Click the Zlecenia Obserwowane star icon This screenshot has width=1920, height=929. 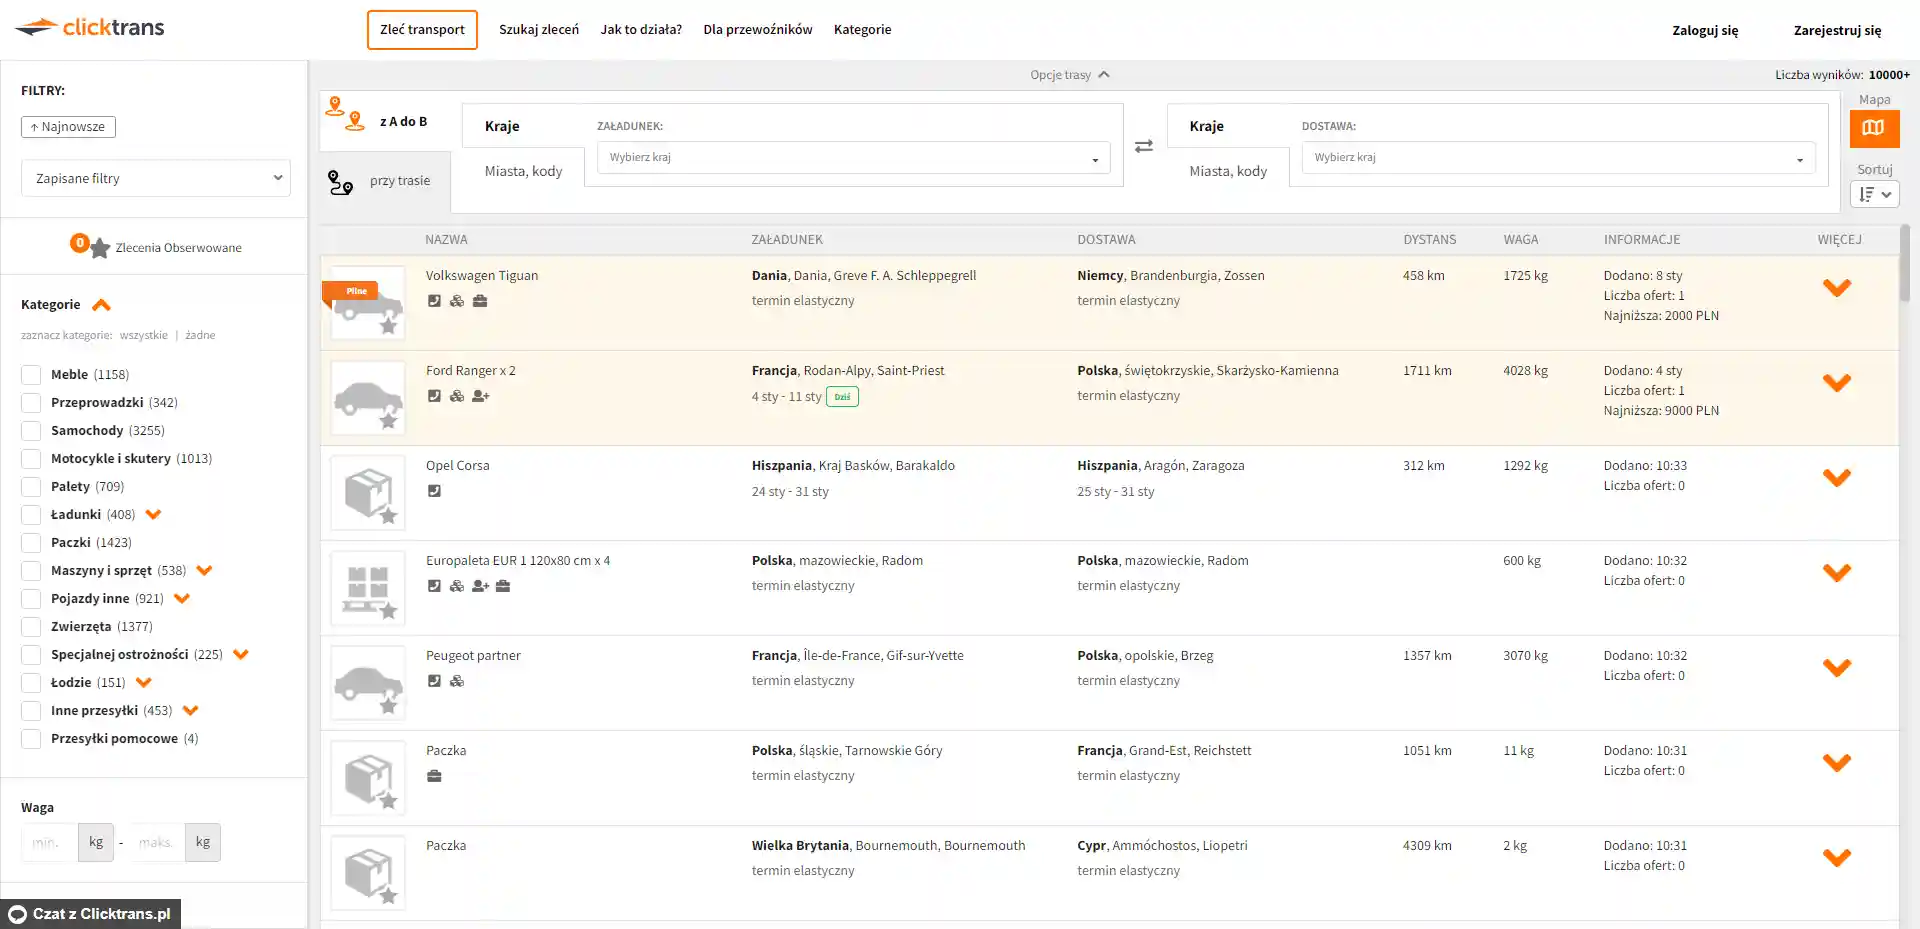pyautogui.click(x=99, y=248)
